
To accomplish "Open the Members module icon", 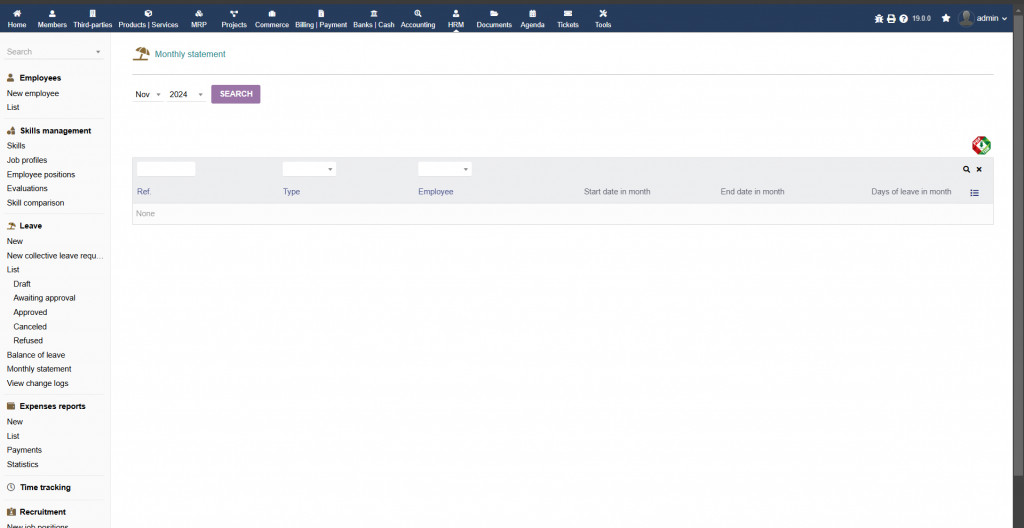I will pos(52,13).
